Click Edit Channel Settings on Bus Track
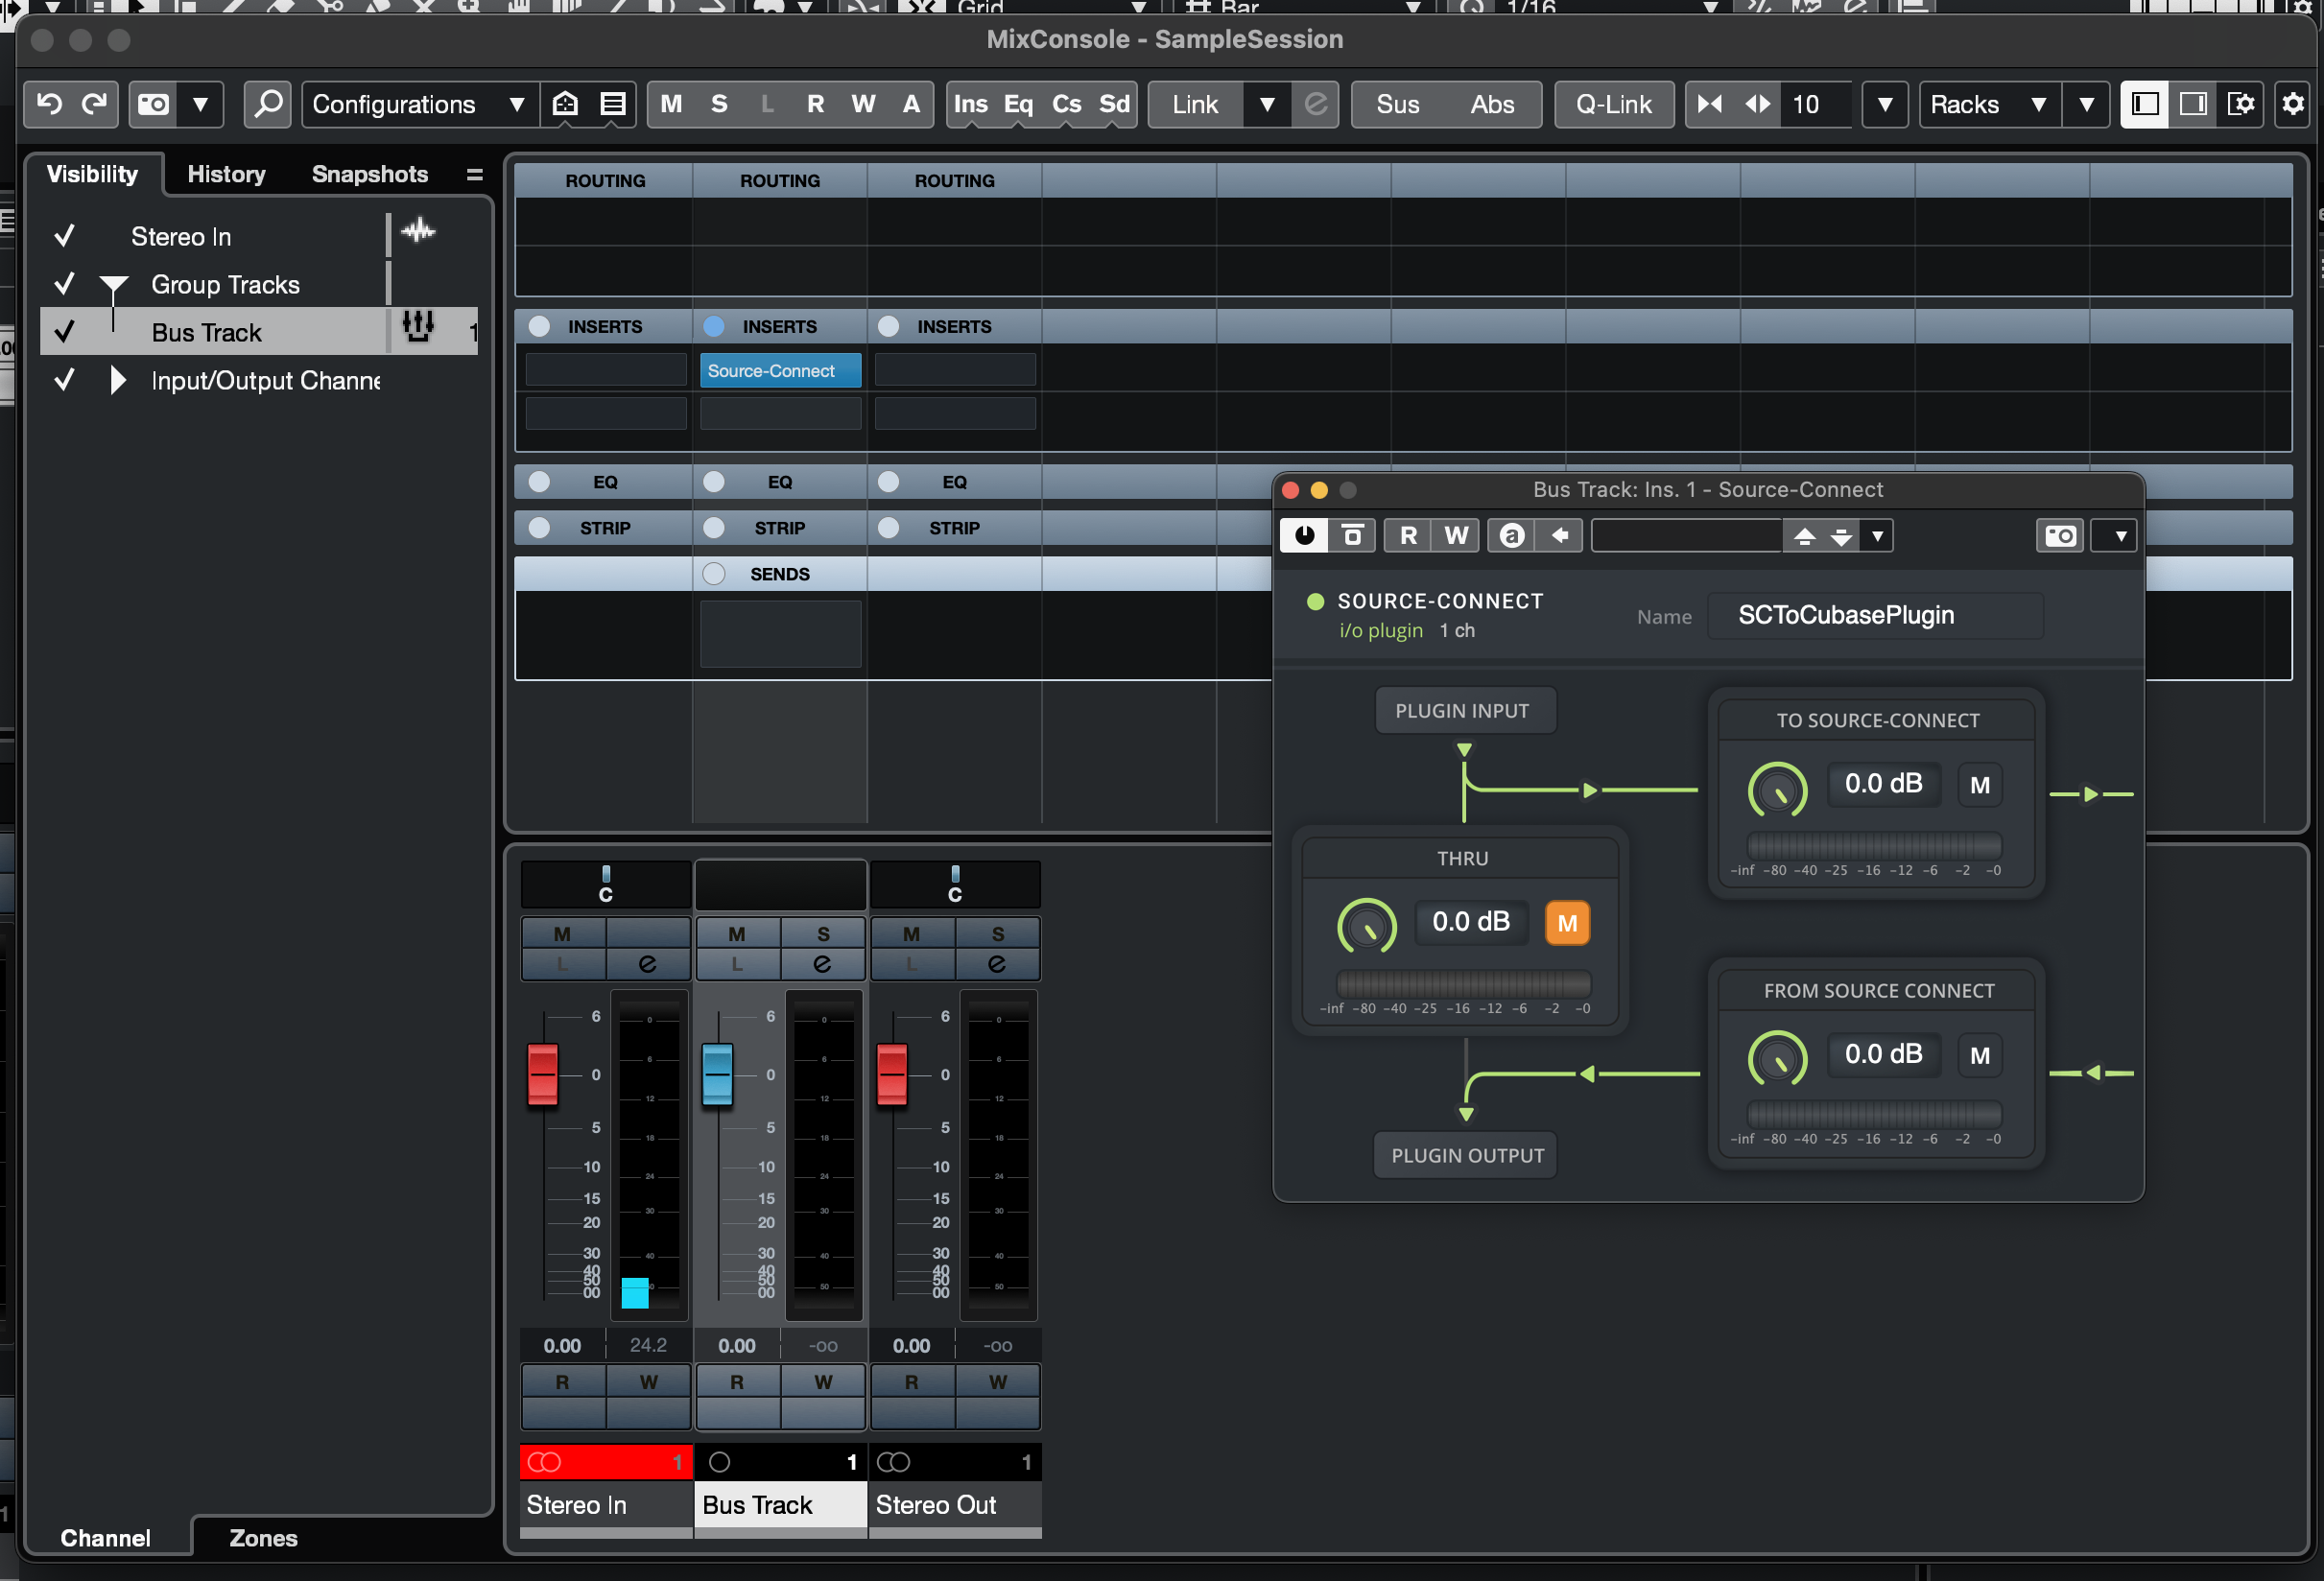The height and width of the screenshot is (1581, 2324). 822,964
